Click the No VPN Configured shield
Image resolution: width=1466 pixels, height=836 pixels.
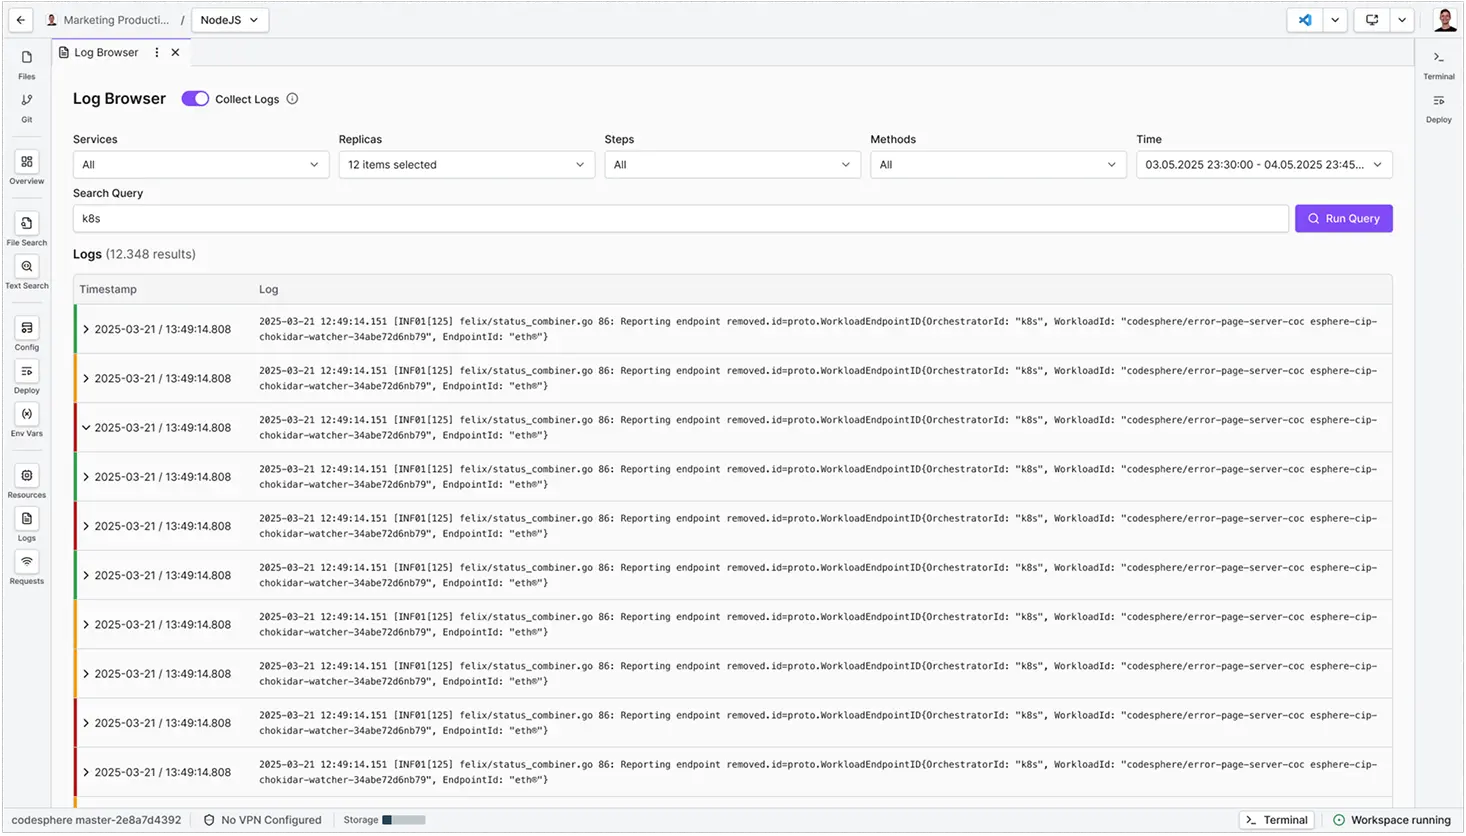pos(209,821)
